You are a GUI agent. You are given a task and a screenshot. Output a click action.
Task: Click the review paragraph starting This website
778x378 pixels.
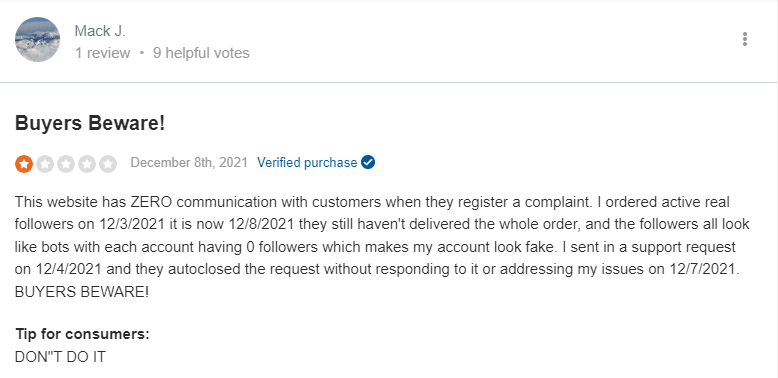pyautogui.click(x=382, y=247)
